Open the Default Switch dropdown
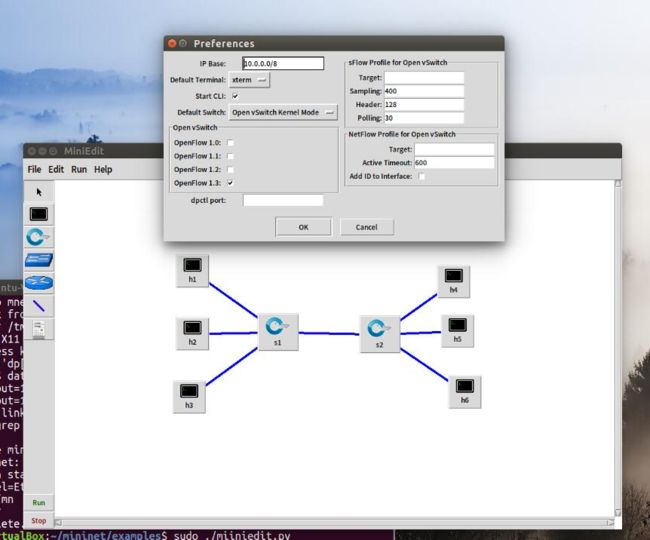 (x=283, y=112)
